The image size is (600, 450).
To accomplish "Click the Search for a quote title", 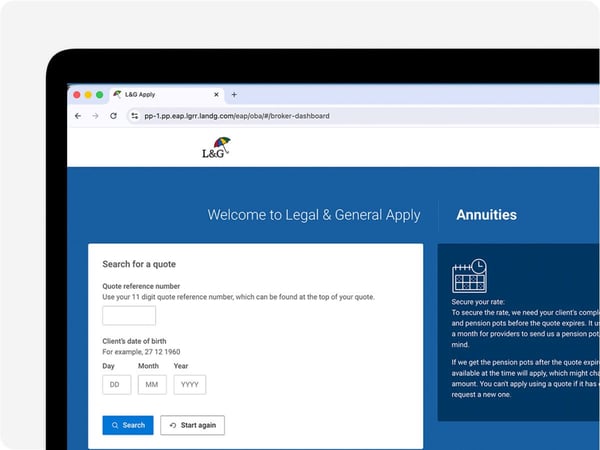I will (x=139, y=264).
